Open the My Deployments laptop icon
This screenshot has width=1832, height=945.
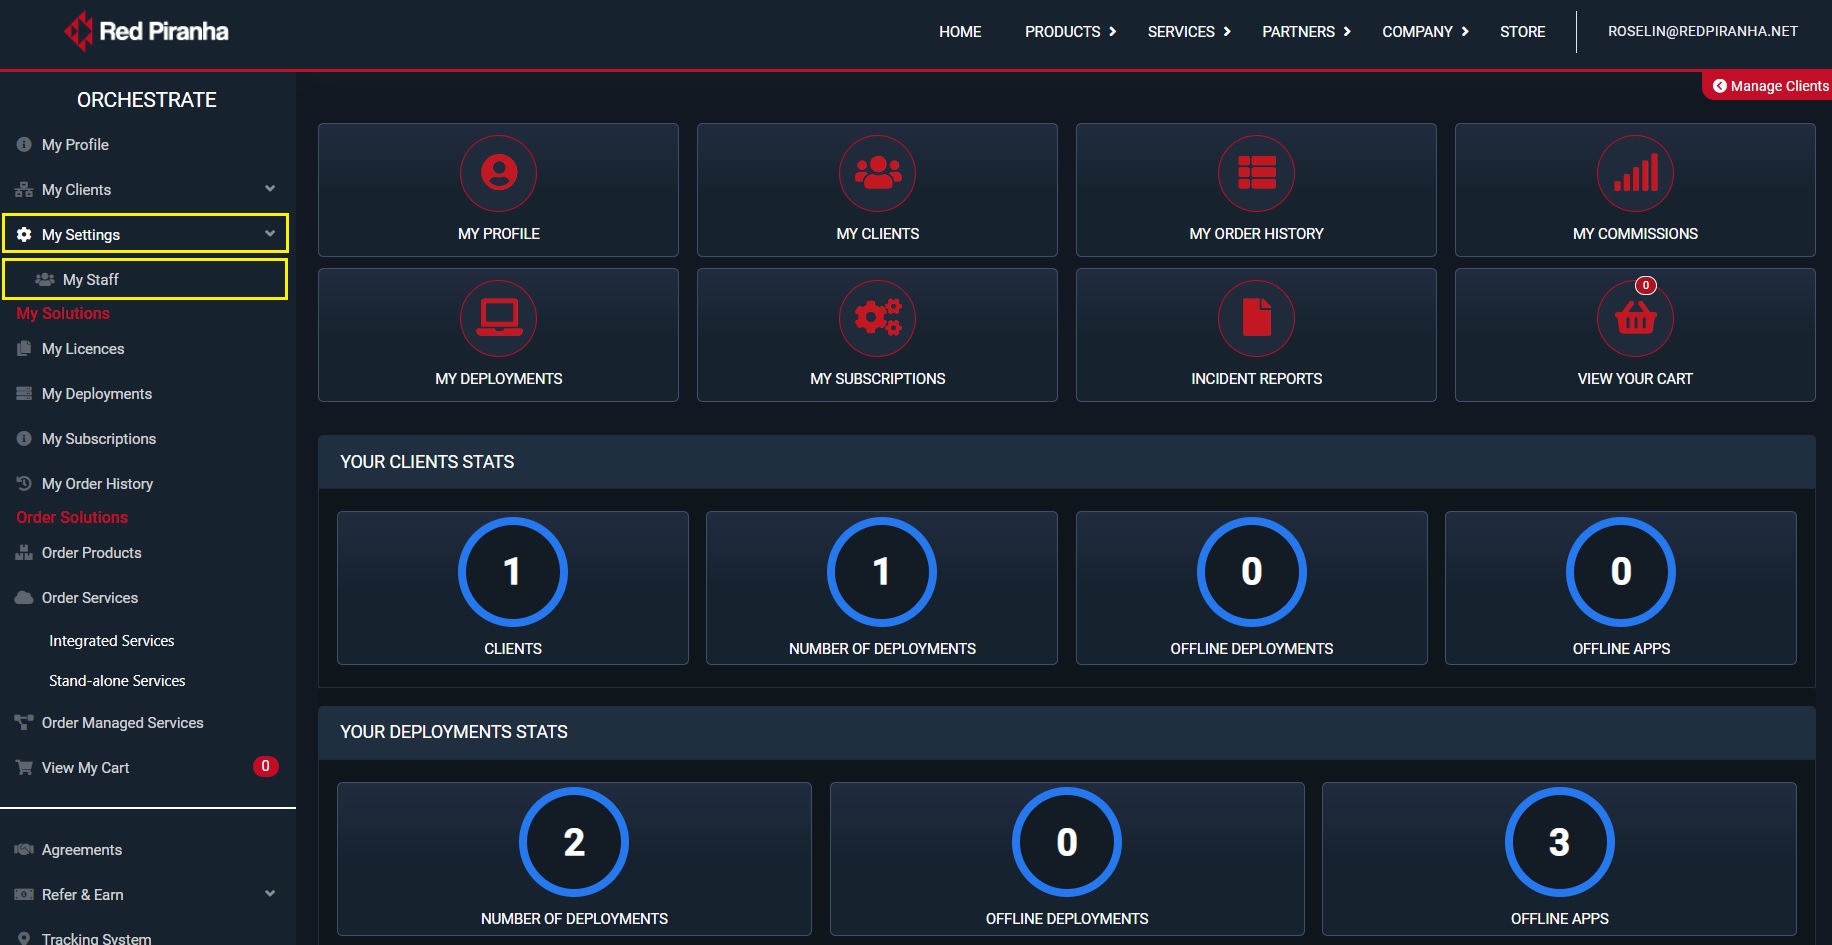(x=498, y=318)
